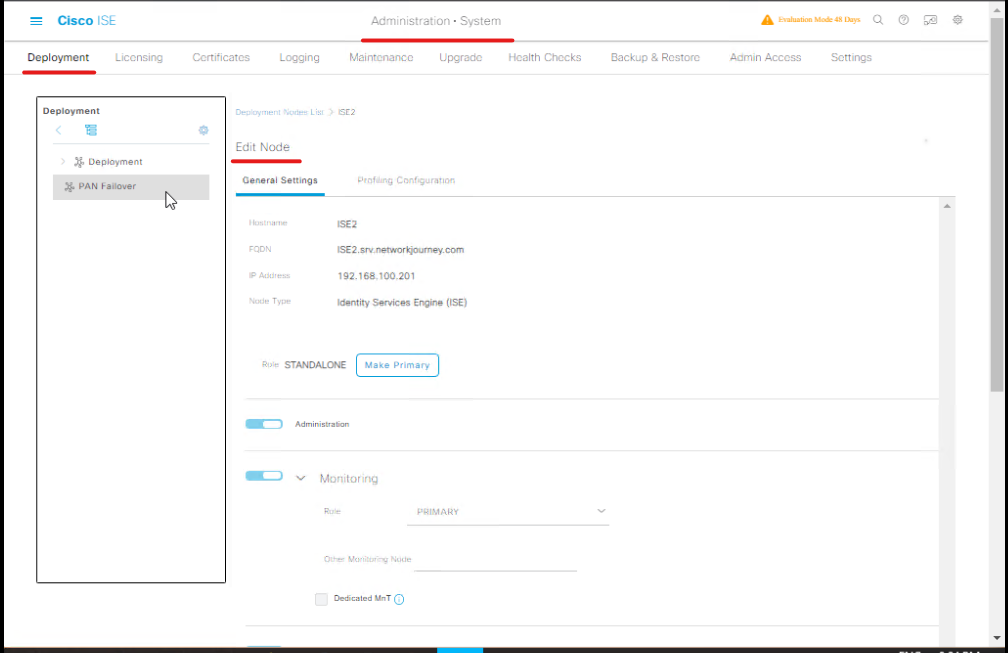1008x653 pixels.
Task: Switch to the Settings tab
Action: (x=851, y=57)
